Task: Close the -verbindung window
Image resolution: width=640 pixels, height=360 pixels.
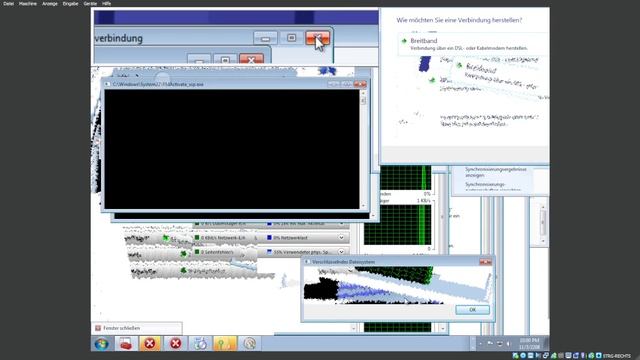Action: 318,38
